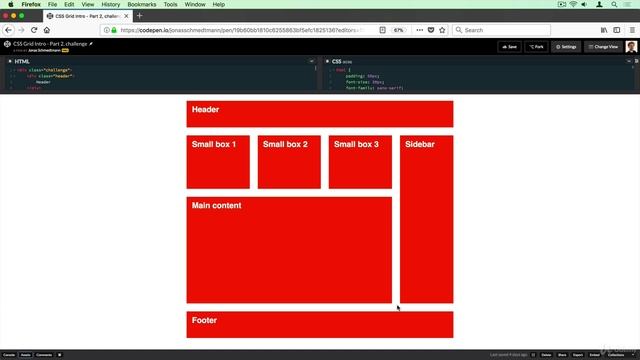This screenshot has width=640, height=360.
Task: Open the Bookmarks menu
Action: (x=142, y=4)
